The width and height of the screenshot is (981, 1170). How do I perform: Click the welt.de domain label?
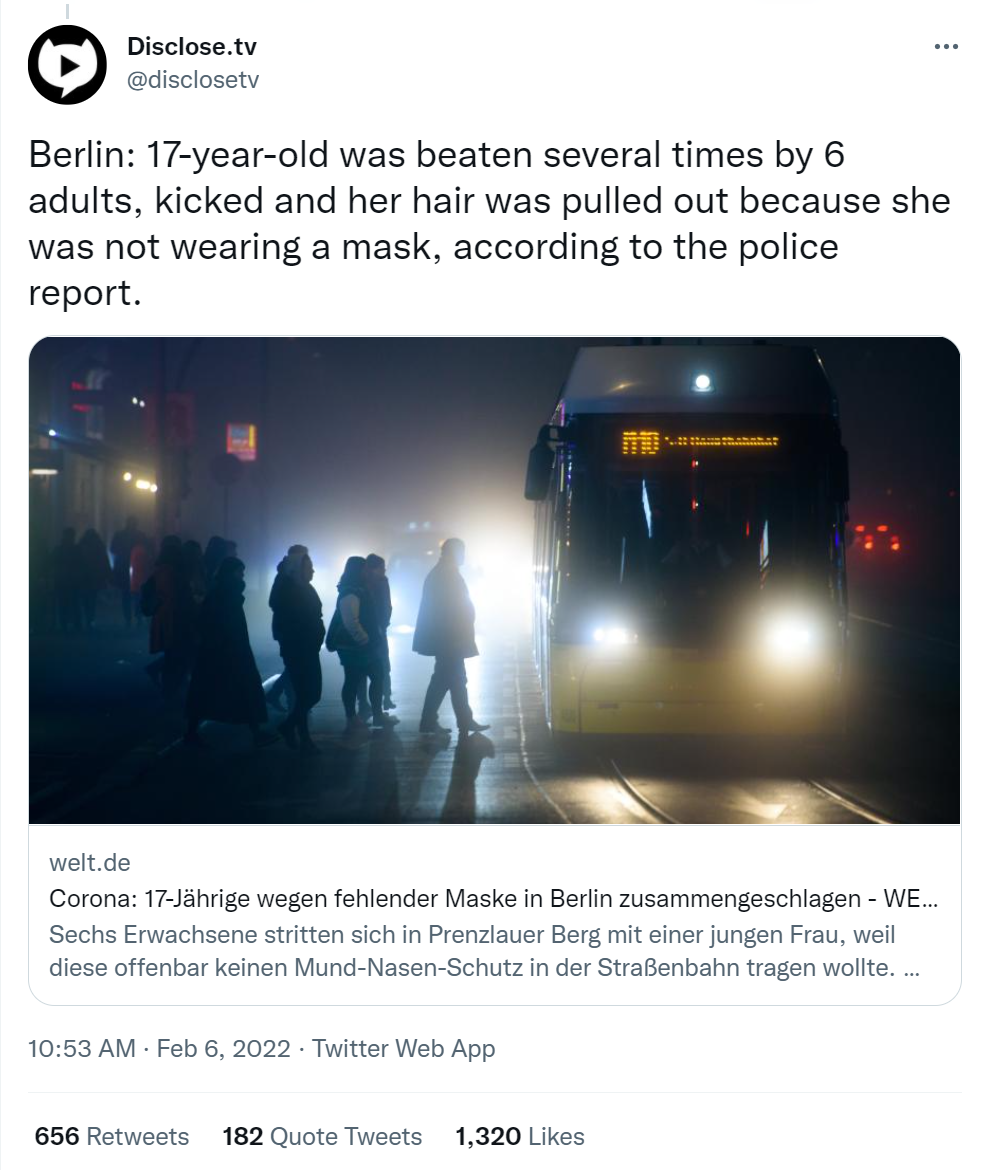[x=90, y=863]
